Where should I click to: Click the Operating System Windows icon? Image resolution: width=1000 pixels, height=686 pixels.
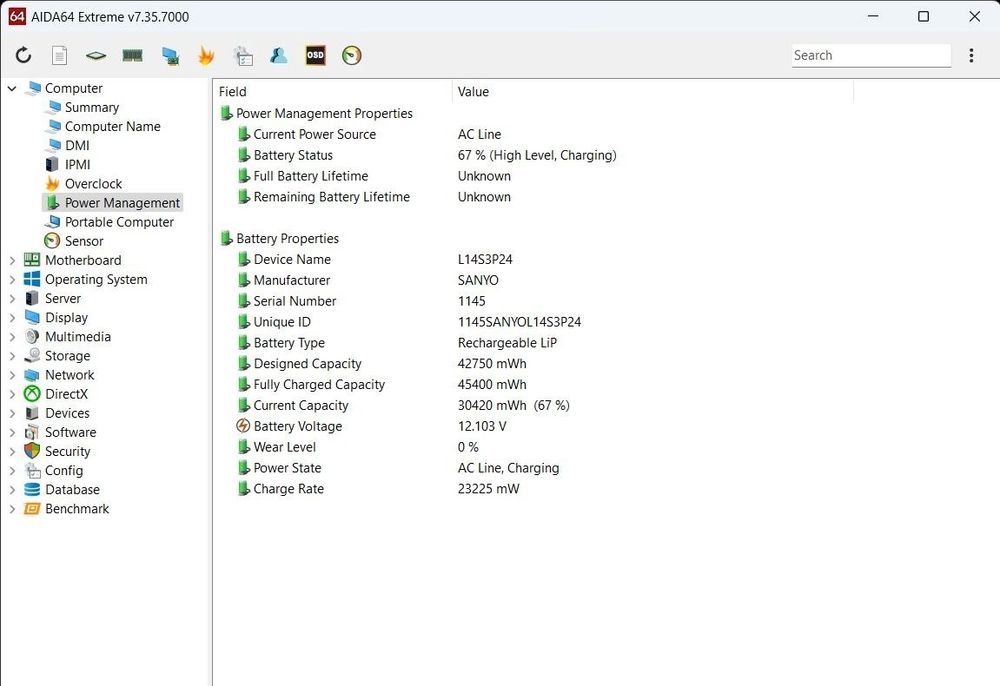tap(32, 279)
